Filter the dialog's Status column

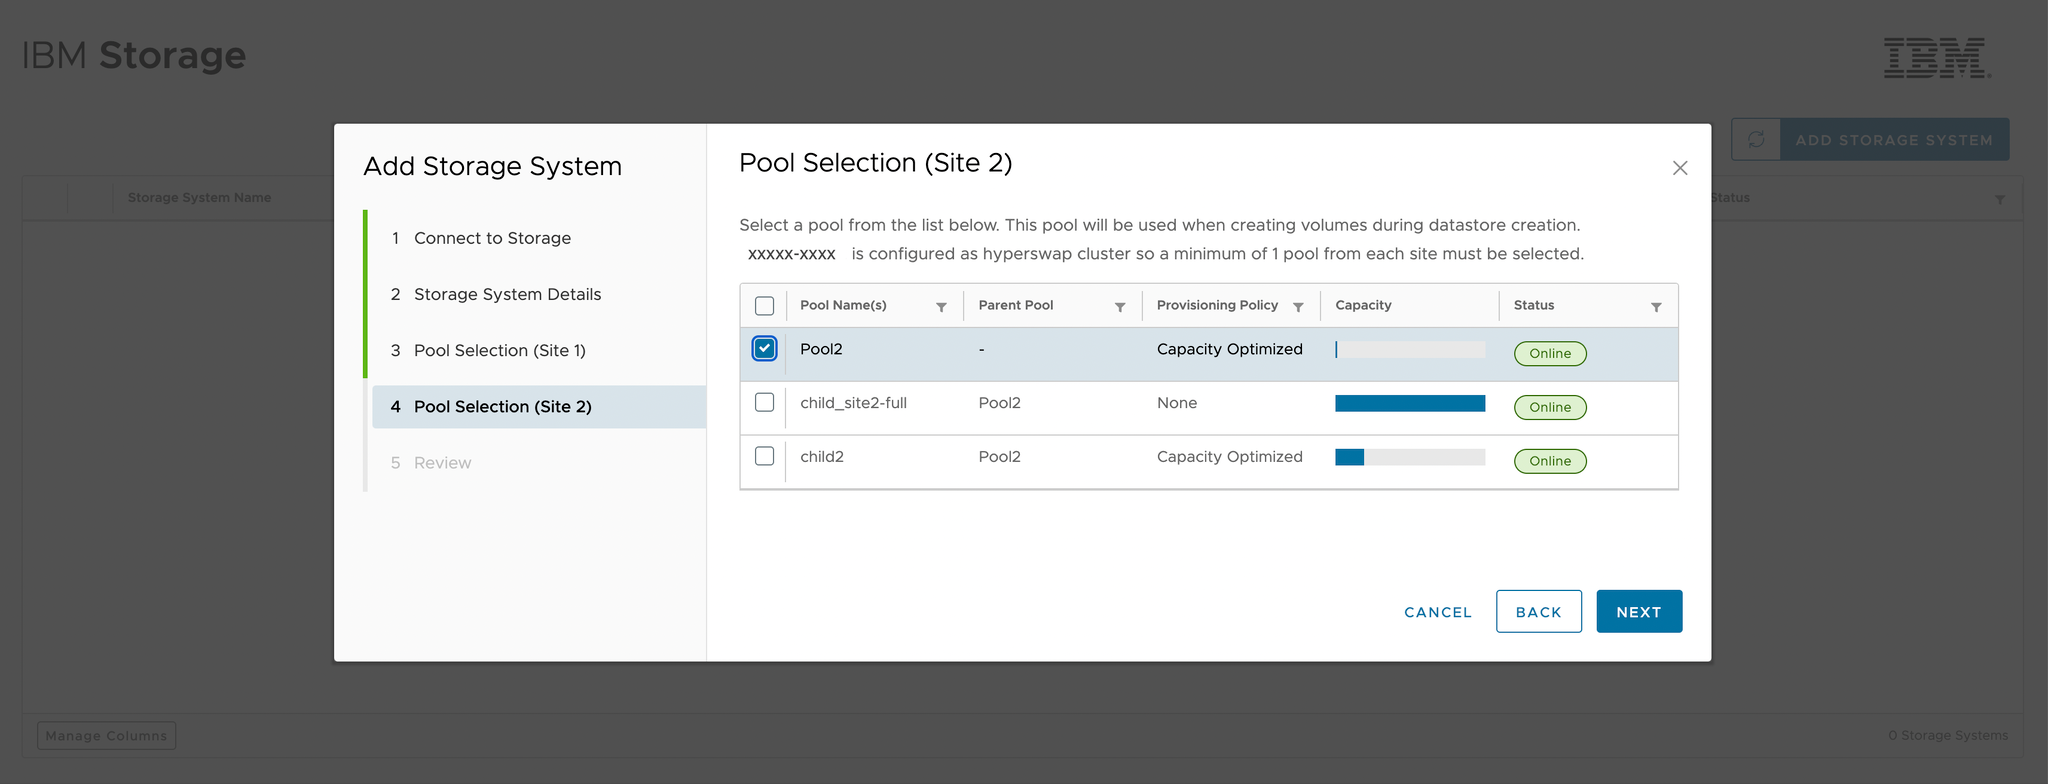click(x=1656, y=307)
